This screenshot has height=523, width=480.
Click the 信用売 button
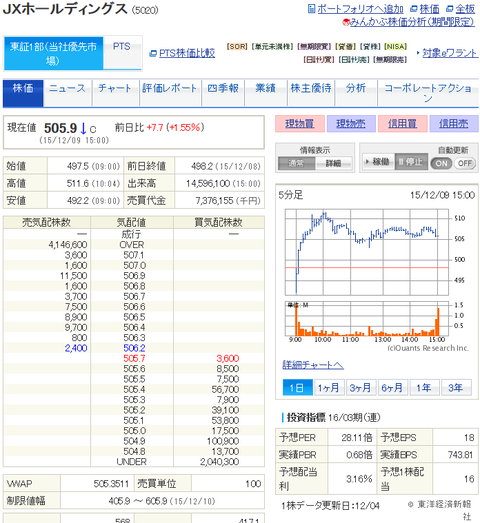[x=454, y=124]
